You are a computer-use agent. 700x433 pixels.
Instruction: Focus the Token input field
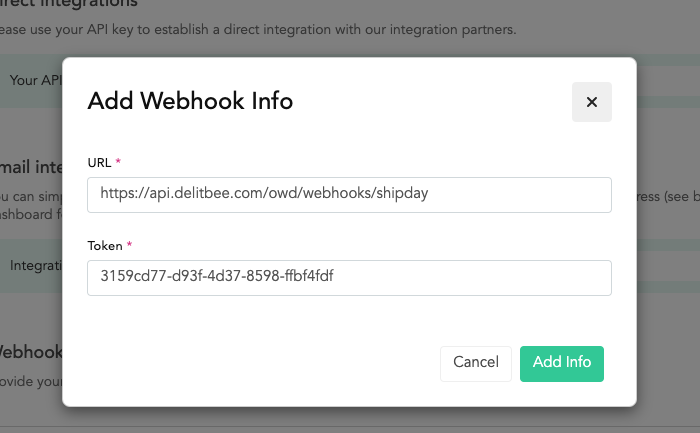[x=349, y=278]
